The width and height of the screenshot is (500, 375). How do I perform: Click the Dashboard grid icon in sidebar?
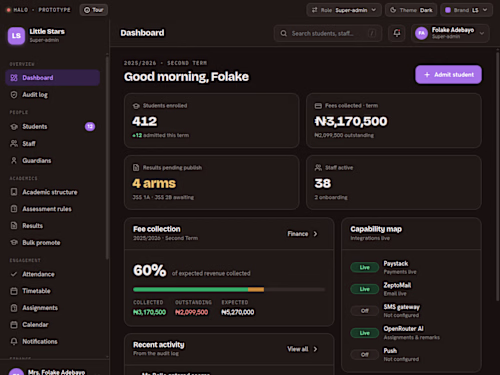(14, 78)
